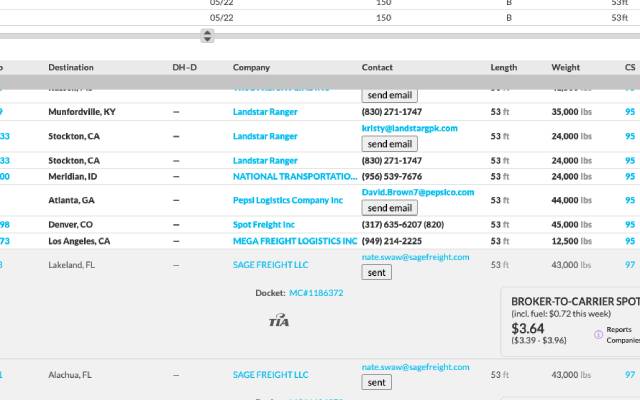Open docket MC#1186372 link
This screenshot has width=640, height=400.
click(316, 293)
